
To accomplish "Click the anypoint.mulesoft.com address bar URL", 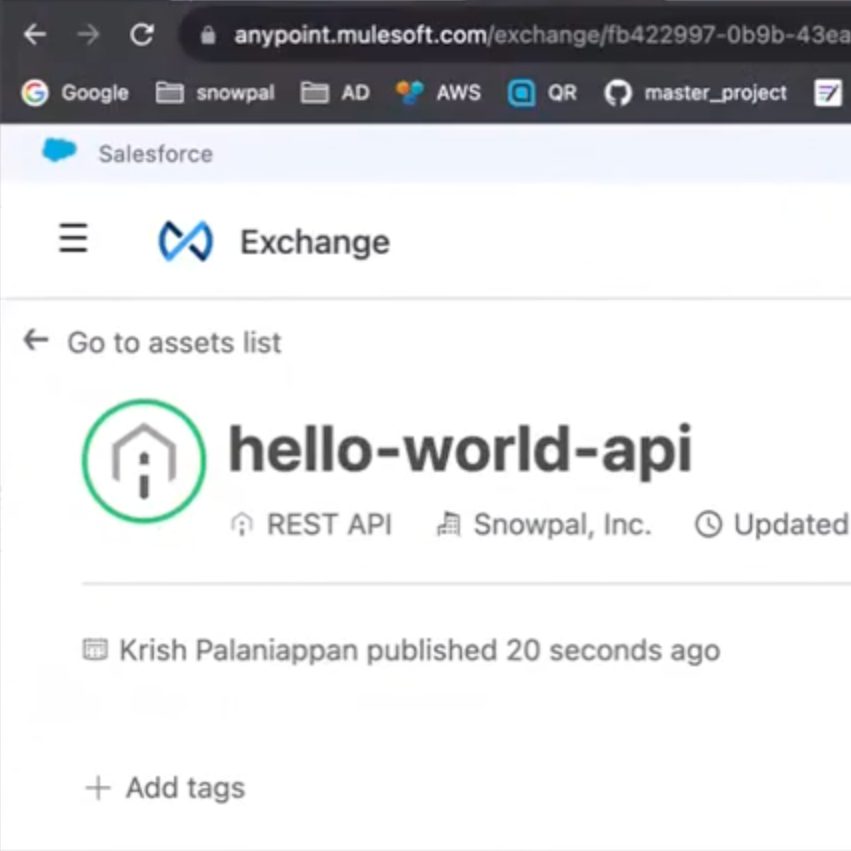I will 542,36.
